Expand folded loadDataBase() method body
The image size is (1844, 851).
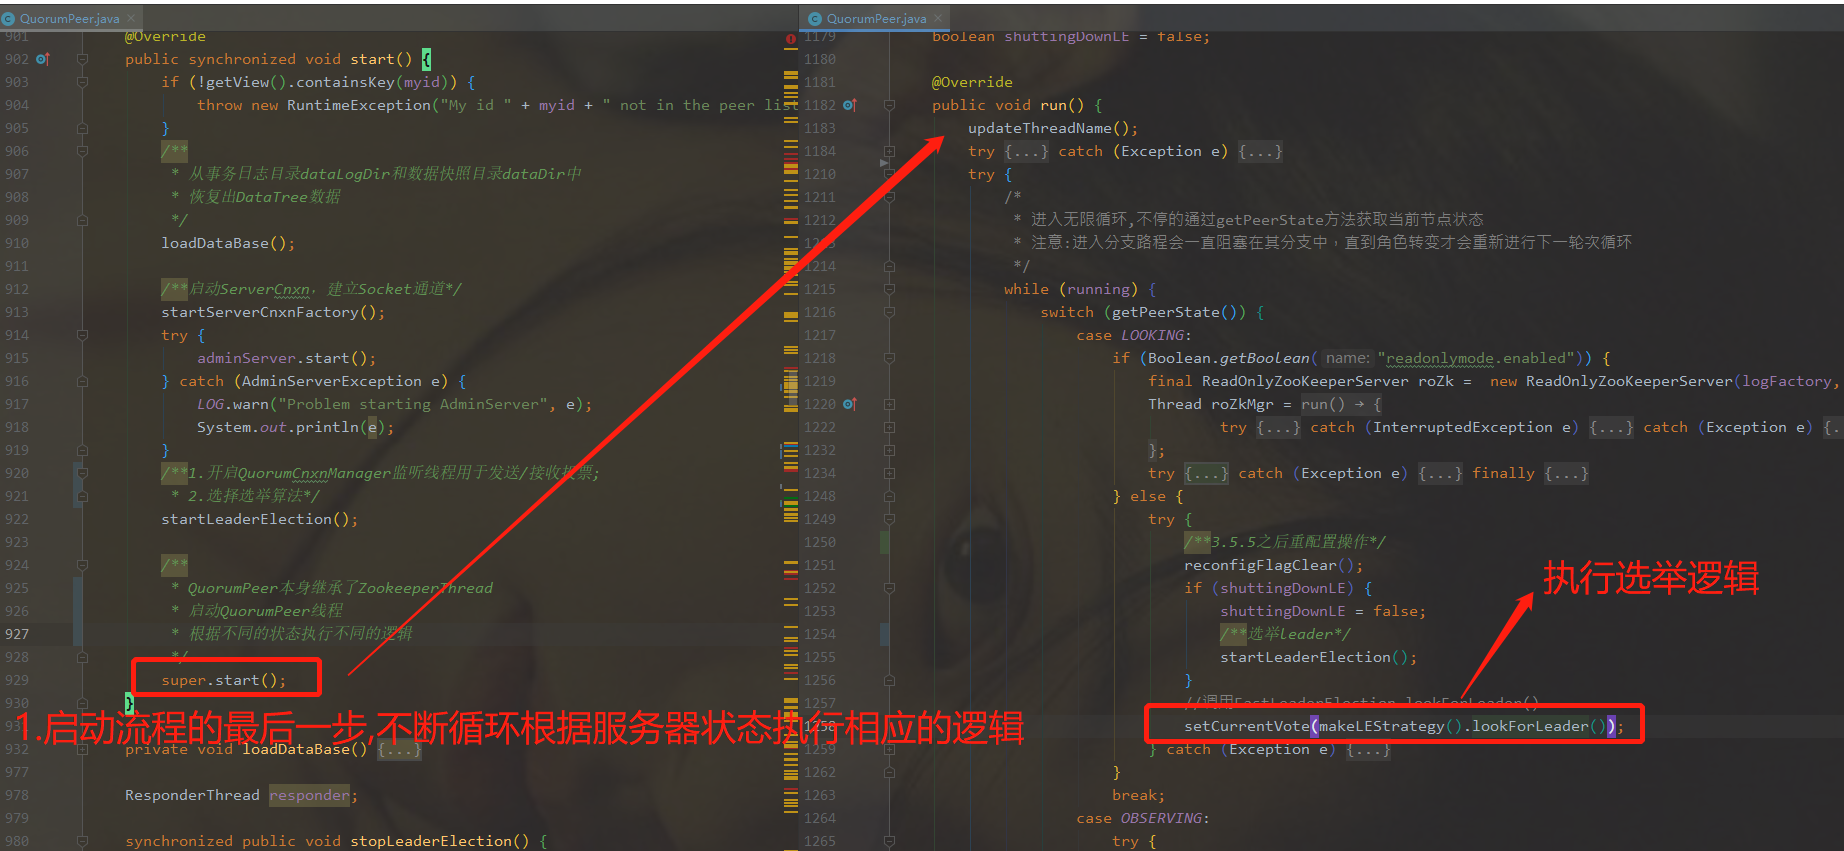399,750
